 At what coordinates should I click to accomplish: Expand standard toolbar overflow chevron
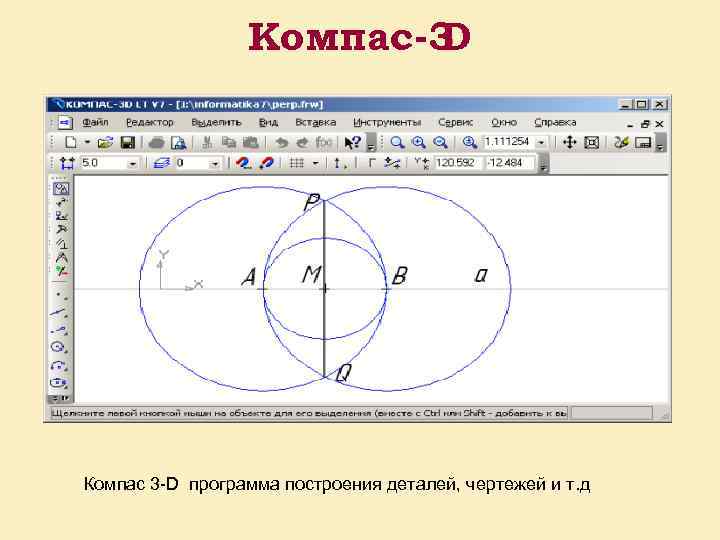coord(371,143)
